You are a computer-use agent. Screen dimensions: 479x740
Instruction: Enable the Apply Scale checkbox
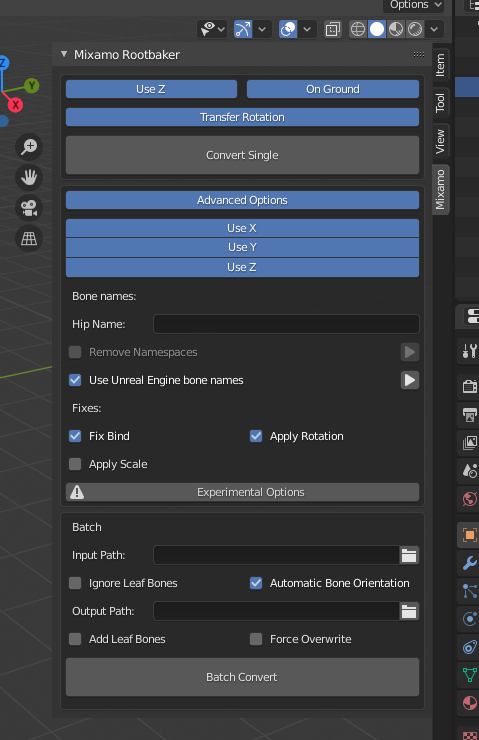(x=75, y=464)
